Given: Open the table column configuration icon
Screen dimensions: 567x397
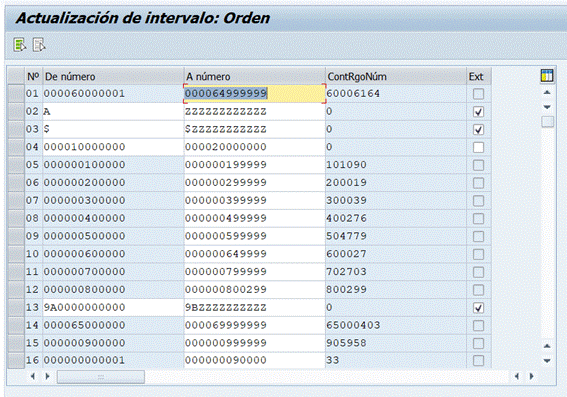Looking at the screenshot, I should [x=547, y=76].
